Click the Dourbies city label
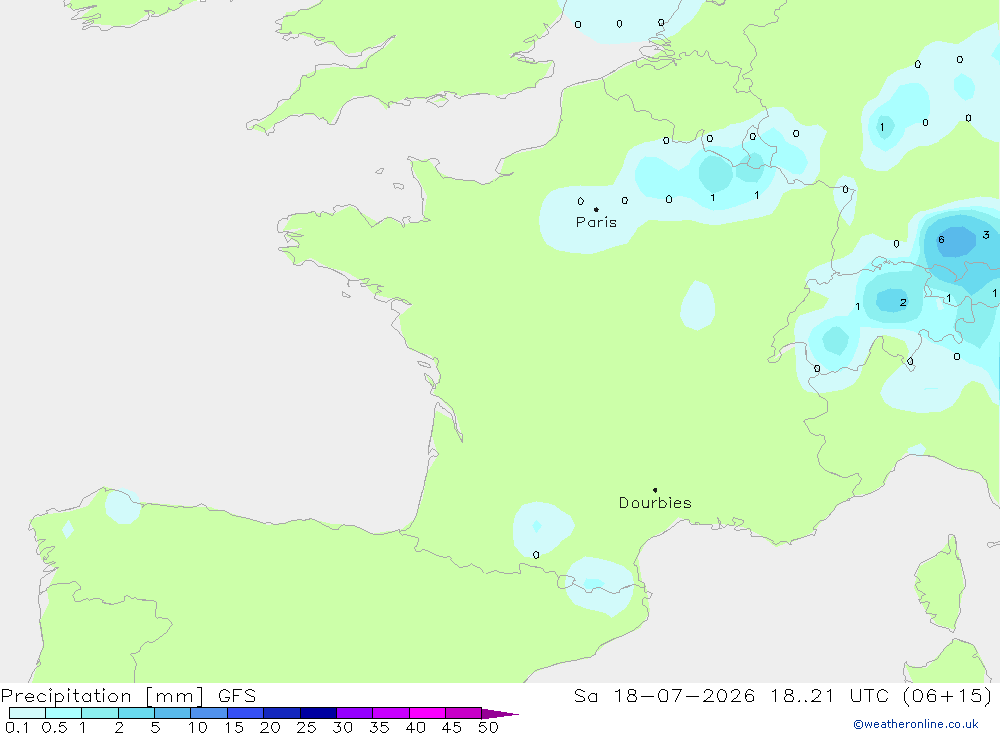This screenshot has width=1000, height=733. point(655,503)
